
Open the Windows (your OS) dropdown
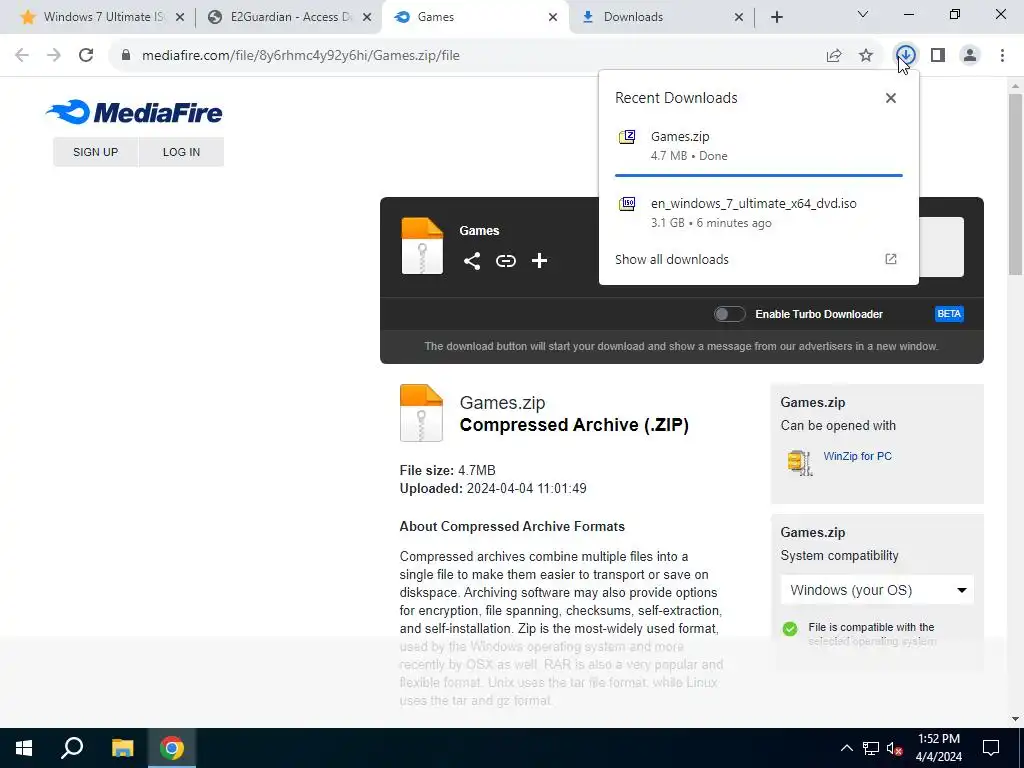877,590
